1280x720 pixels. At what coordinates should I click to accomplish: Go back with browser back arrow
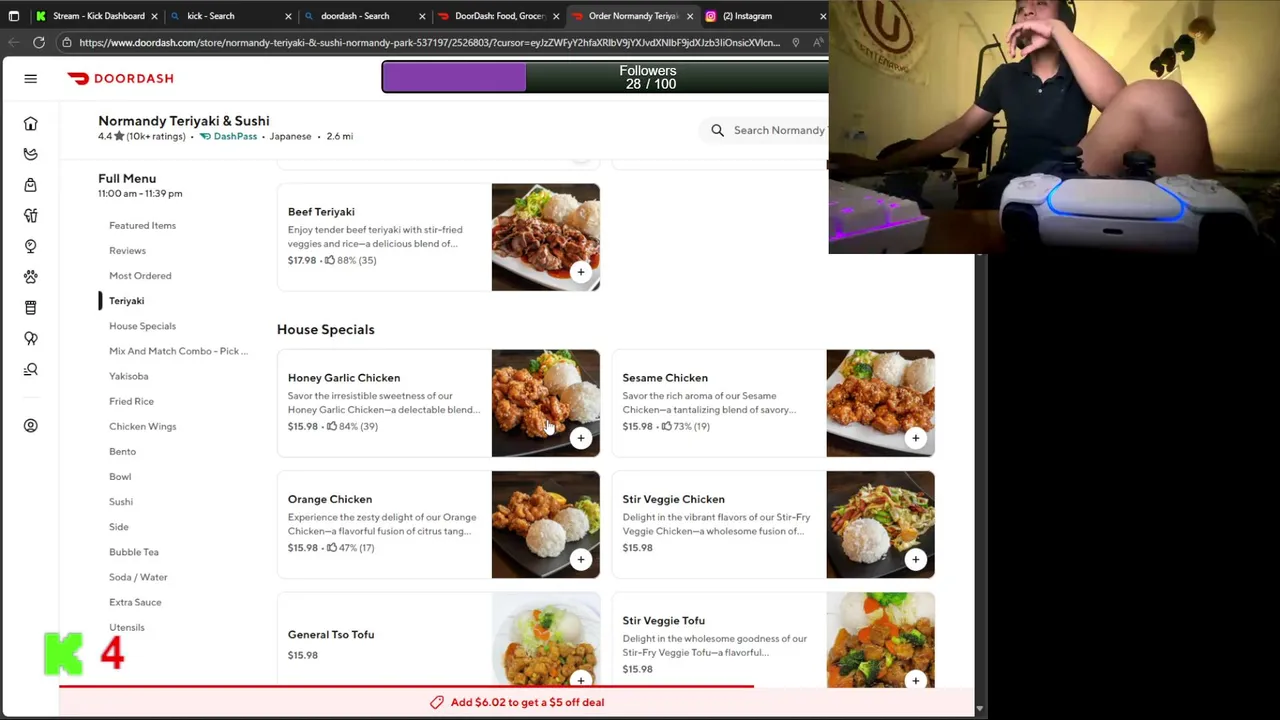(x=14, y=42)
